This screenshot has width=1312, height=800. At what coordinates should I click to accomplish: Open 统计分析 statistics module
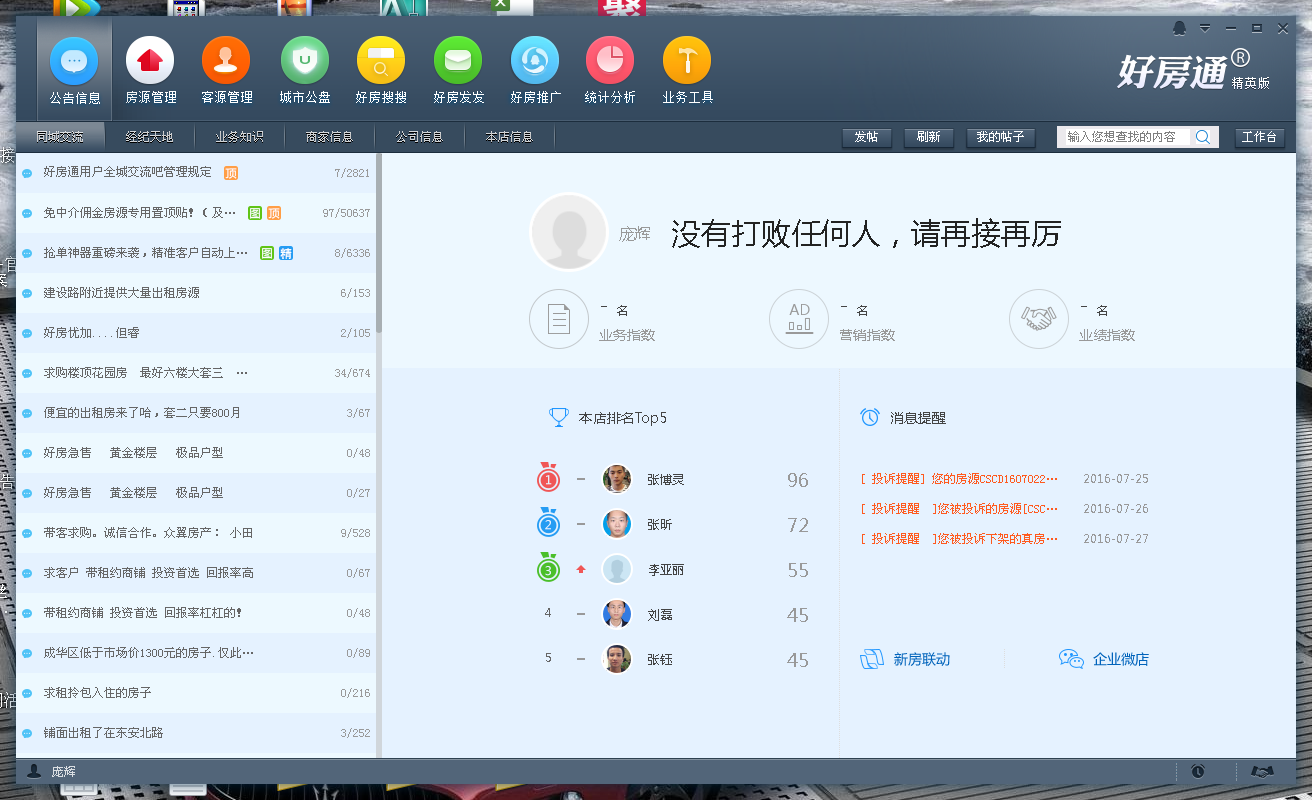[x=610, y=70]
